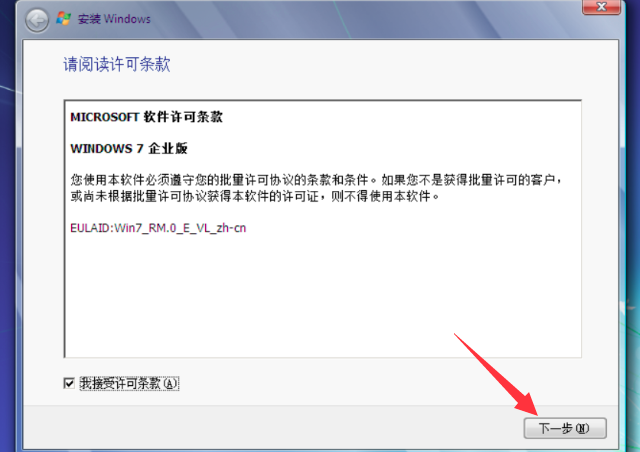640x452 pixels.
Task: Click the paragraph line starting 您使用本软件
Action: click(x=316, y=180)
